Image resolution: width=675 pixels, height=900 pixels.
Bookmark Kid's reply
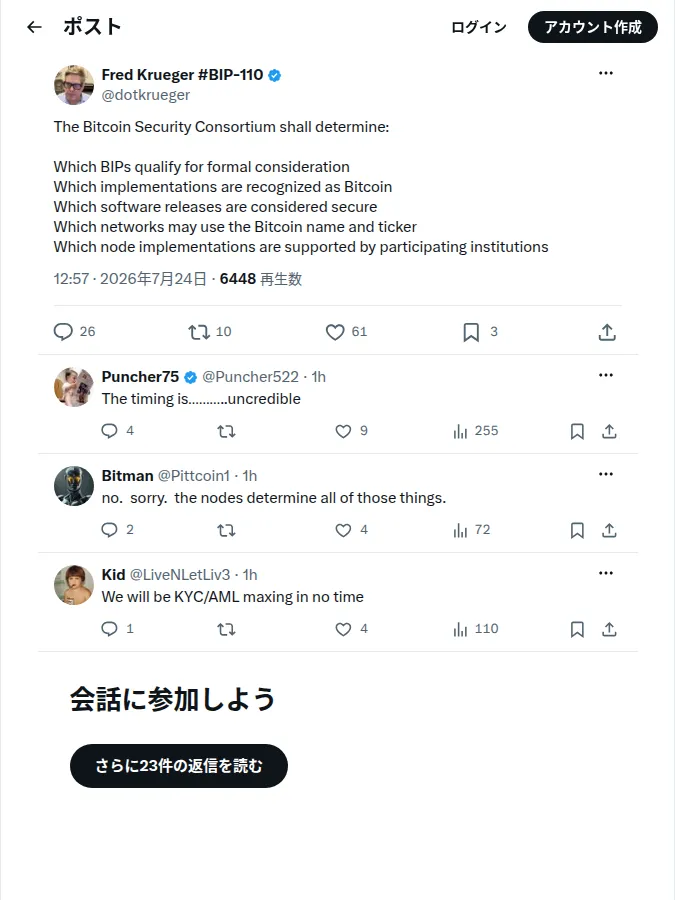click(577, 629)
